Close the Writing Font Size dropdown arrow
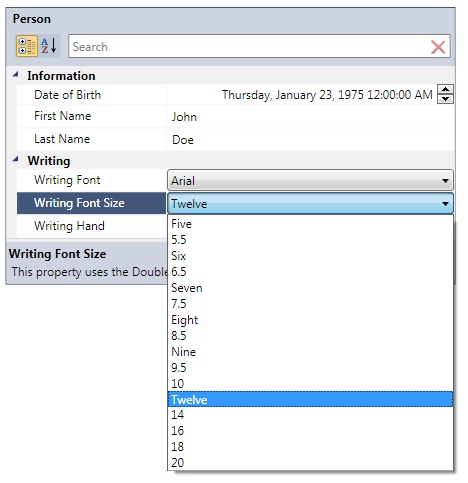Screen dimensions: 468x483 point(445,204)
